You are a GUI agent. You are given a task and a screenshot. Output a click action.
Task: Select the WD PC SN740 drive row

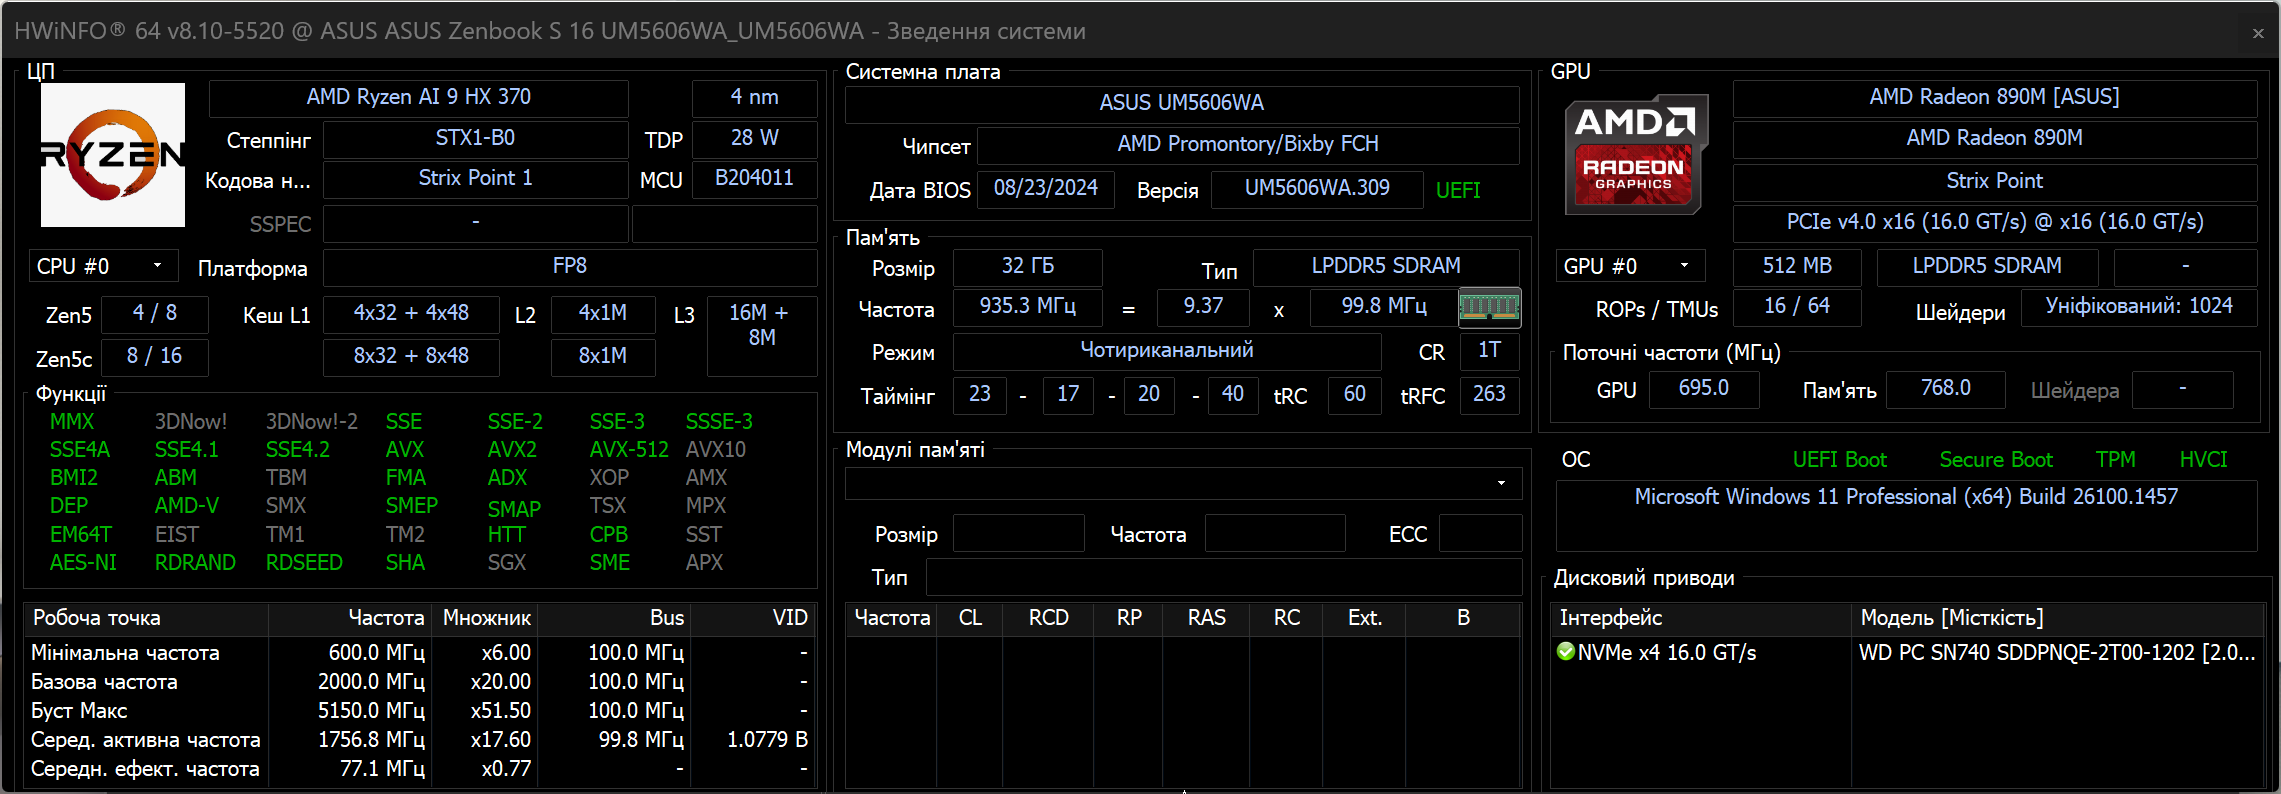click(1907, 653)
